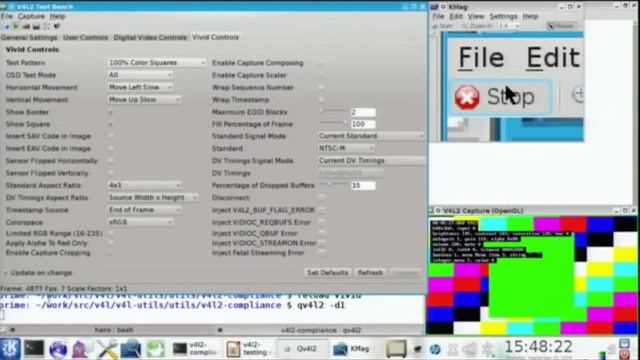
Task: Click the Refresh button
Action: [370, 273]
